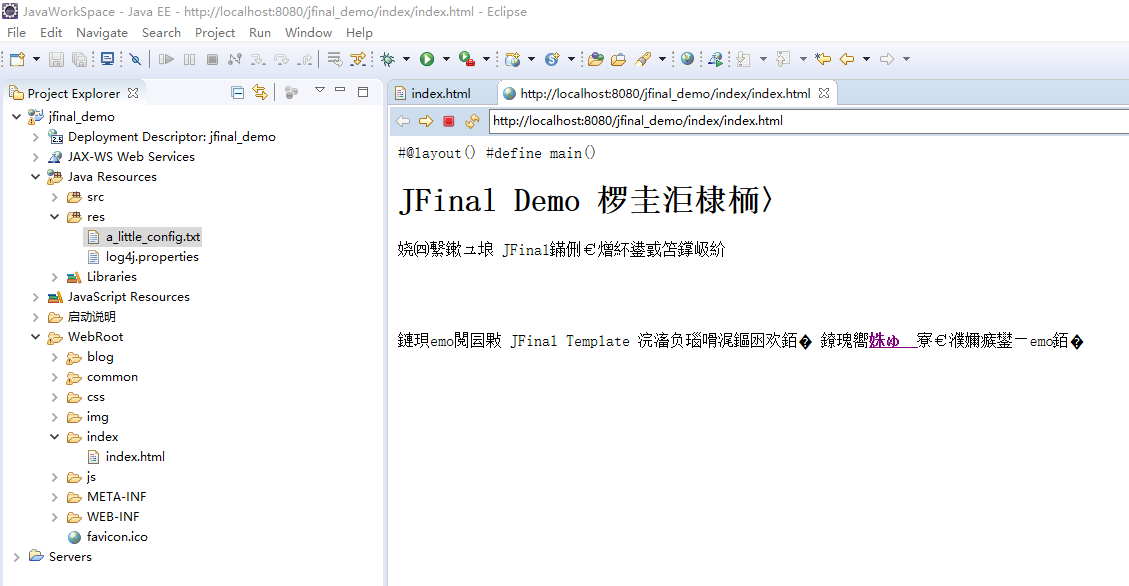Click the Last Edit Location icon

coord(823,59)
